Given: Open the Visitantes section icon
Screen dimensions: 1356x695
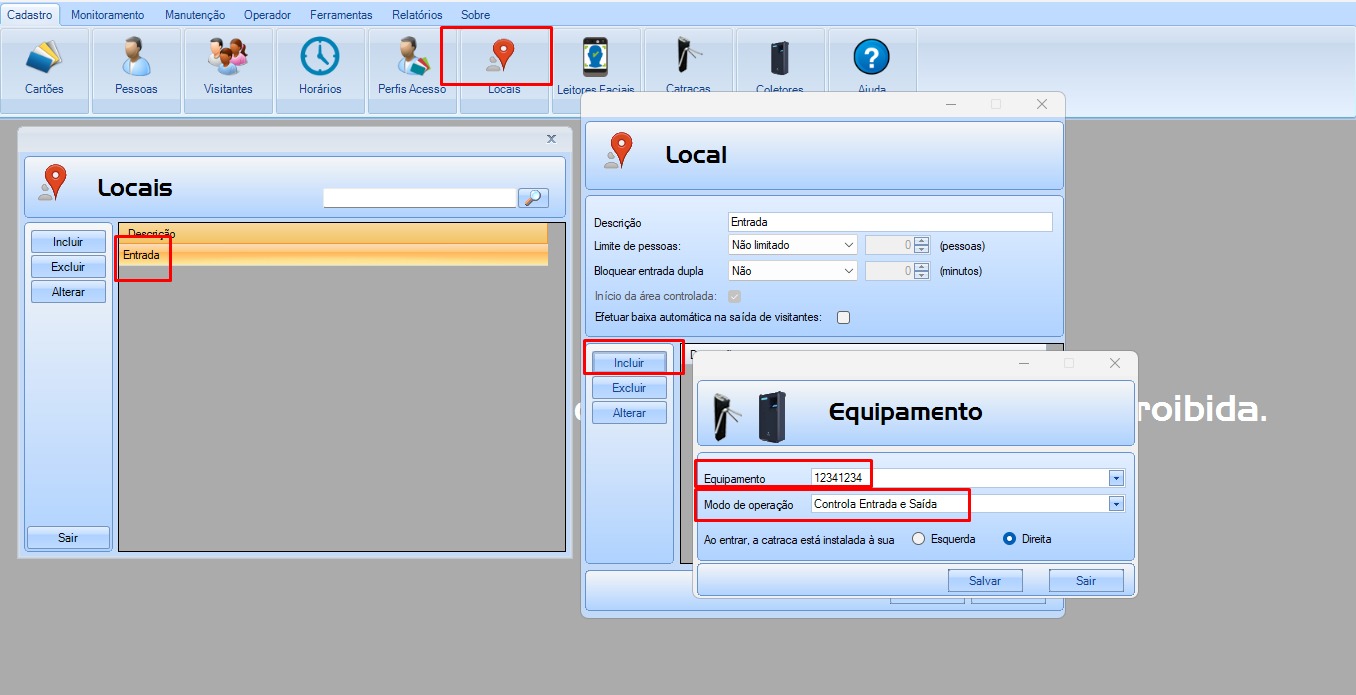Looking at the screenshot, I should click(228, 60).
